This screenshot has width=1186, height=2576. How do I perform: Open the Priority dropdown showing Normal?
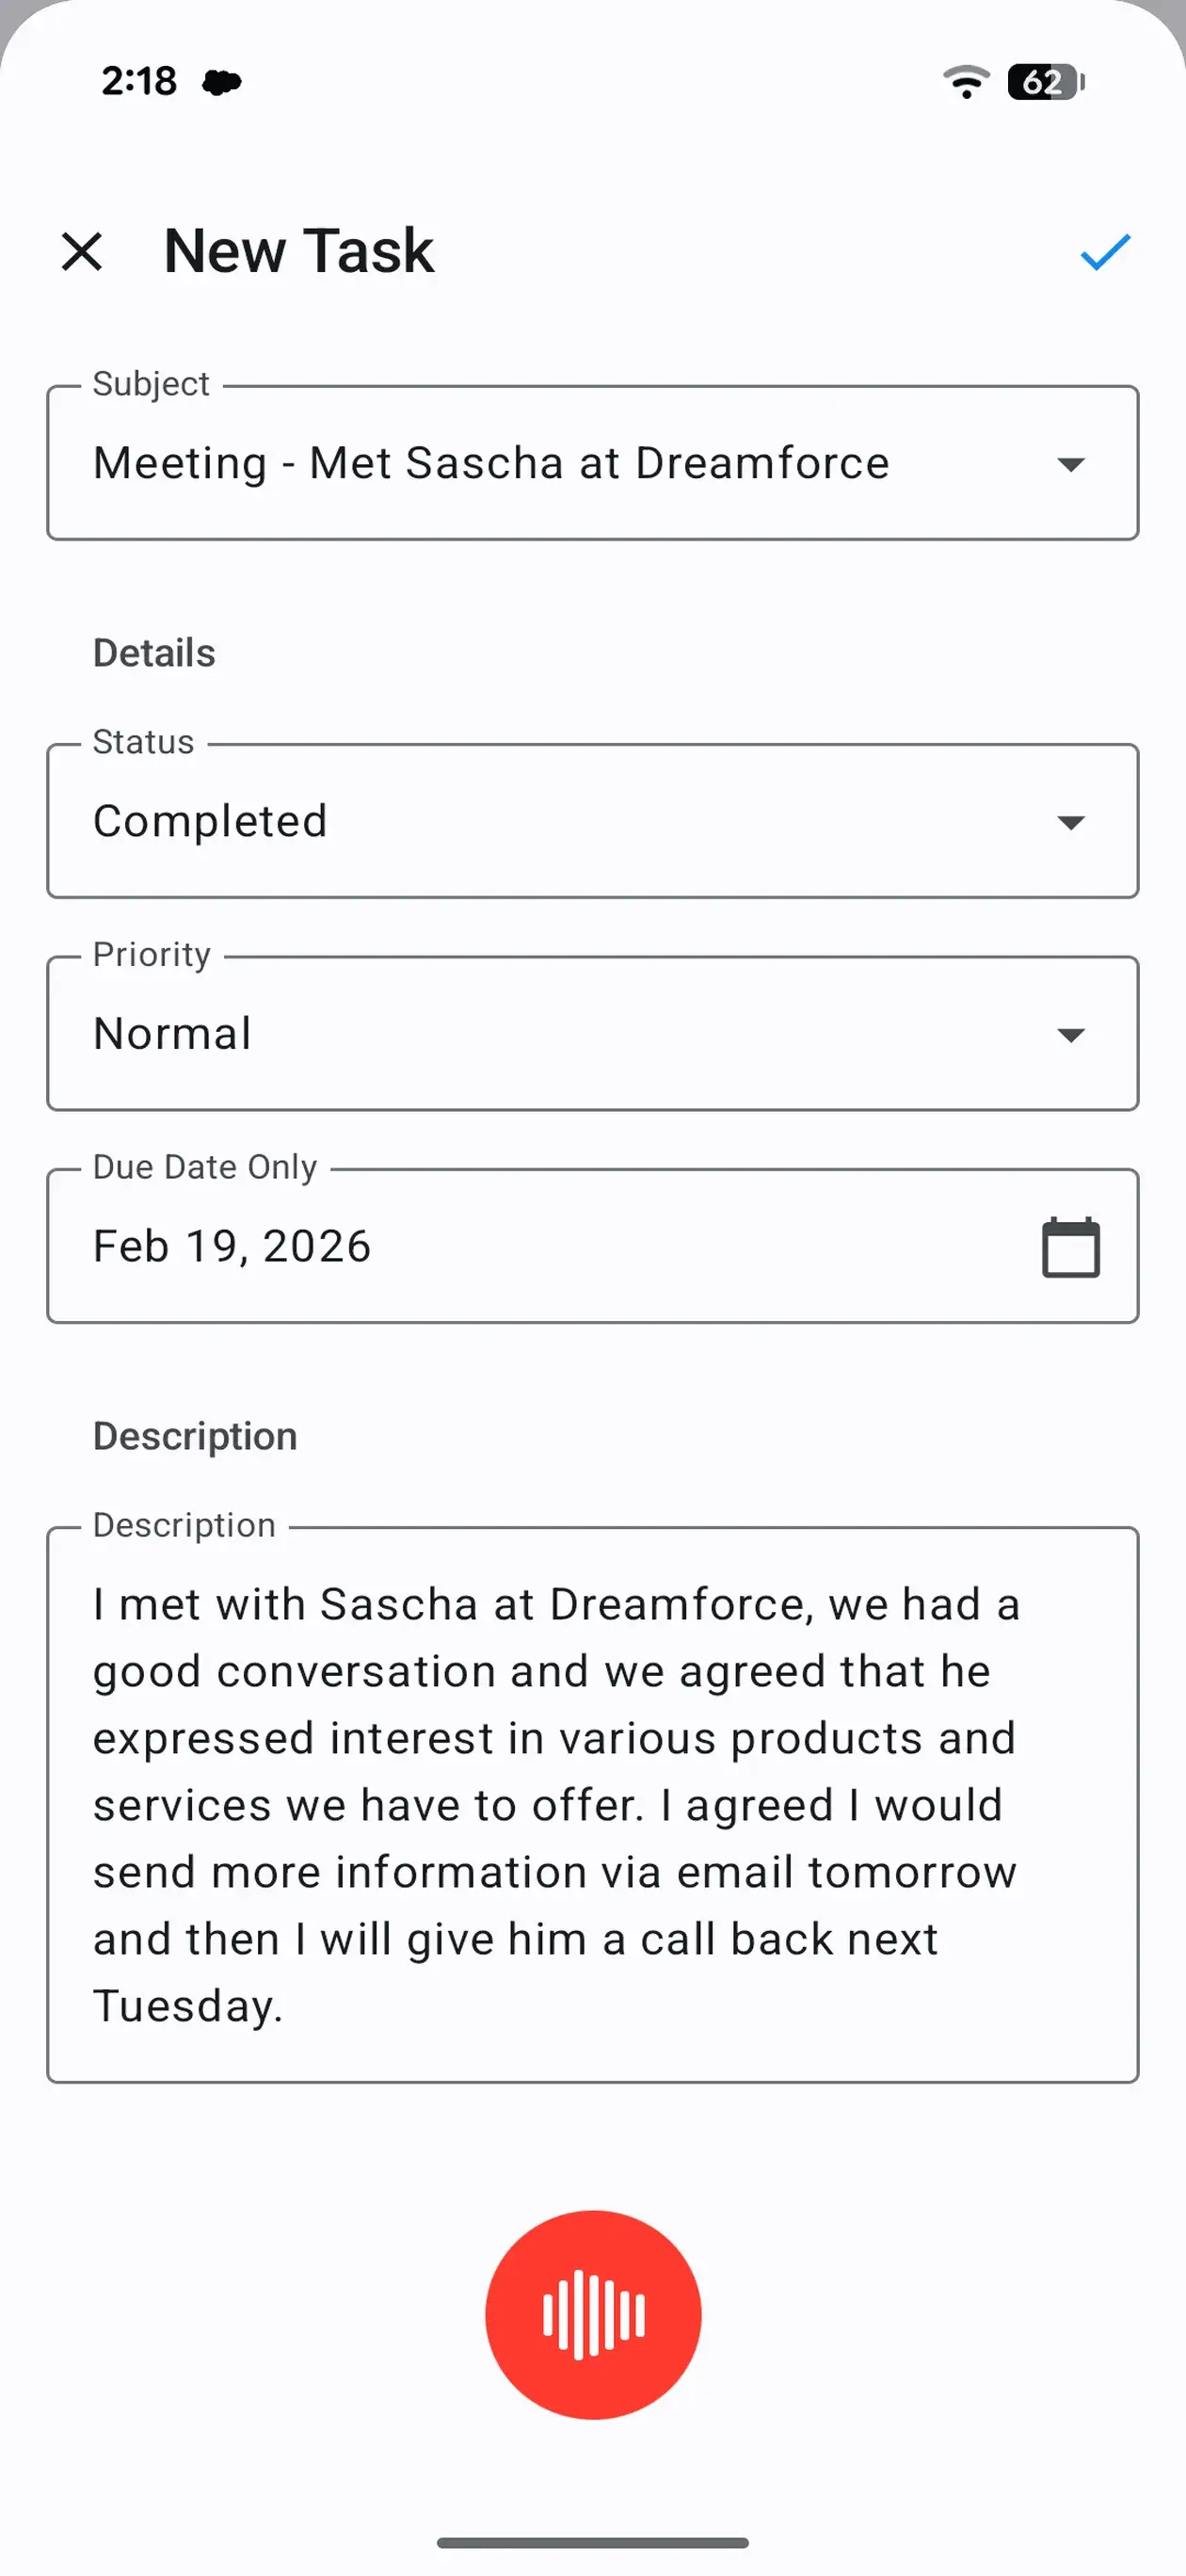pyautogui.click(x=1070, y=1033)
